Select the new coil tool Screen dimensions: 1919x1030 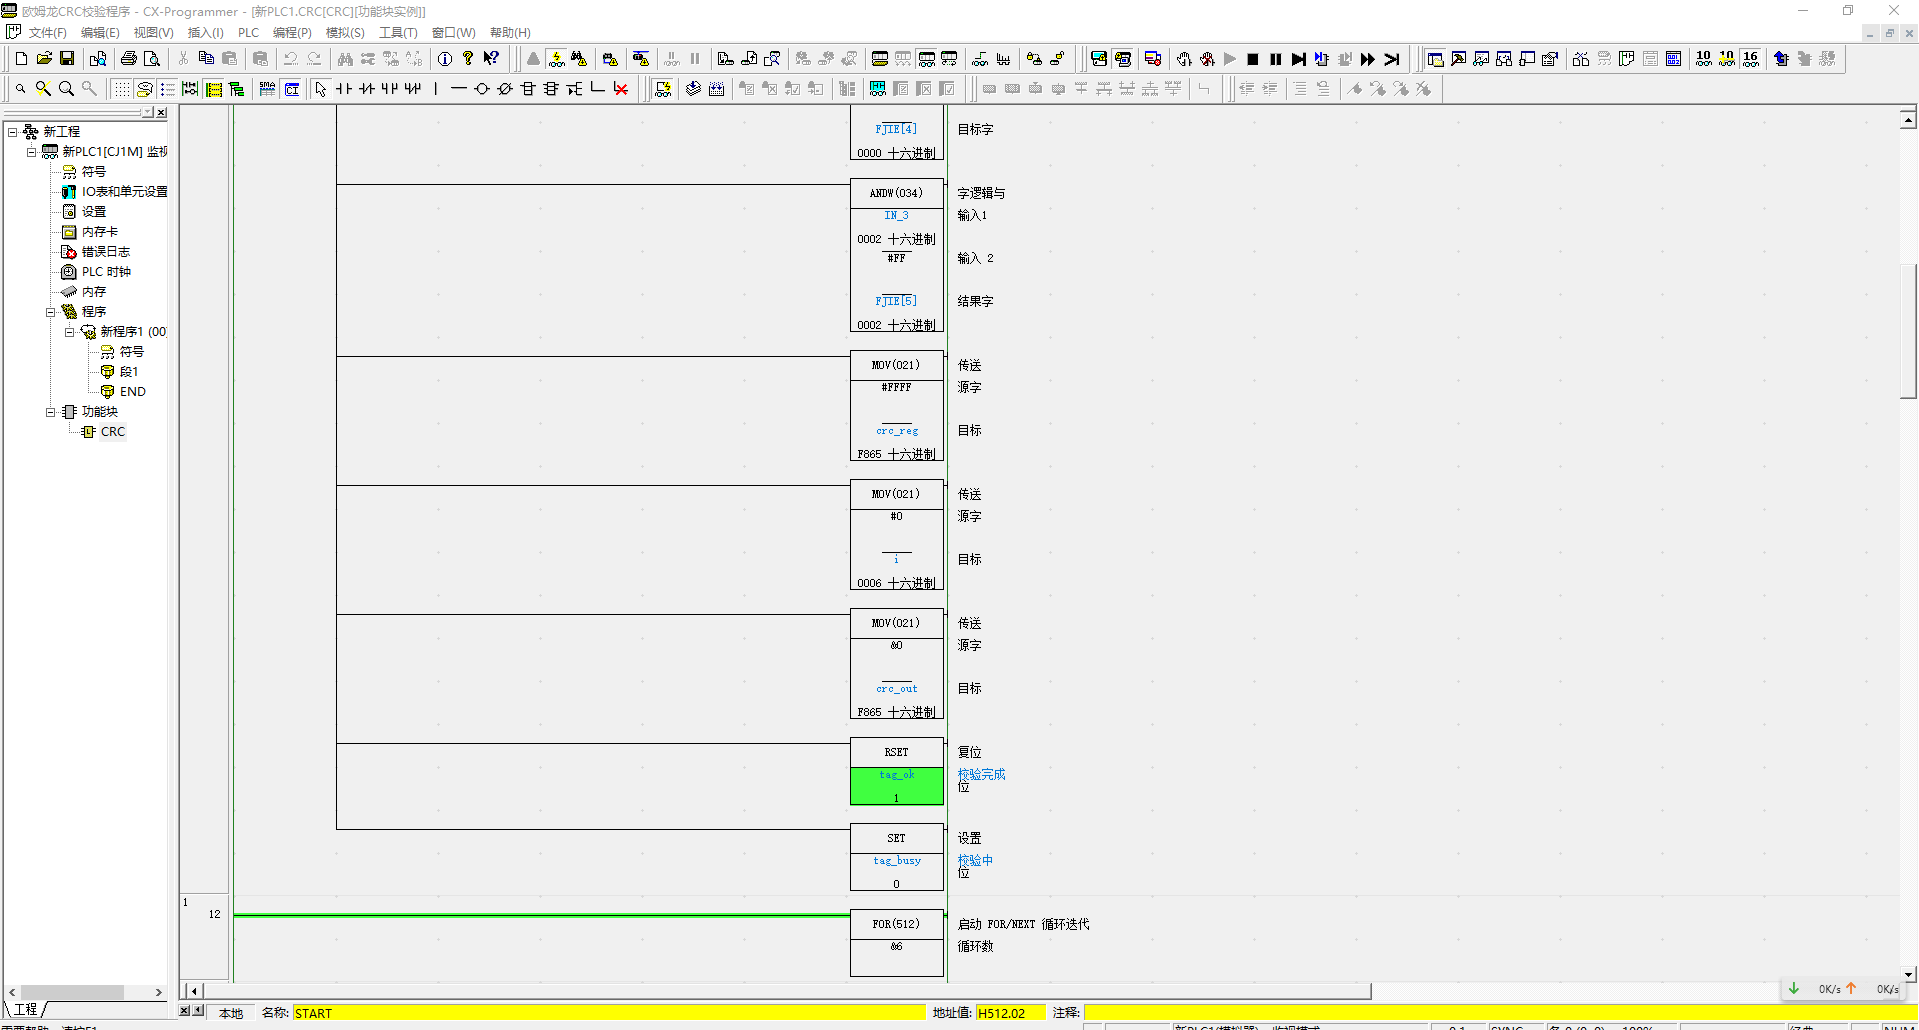pos(482,89)
